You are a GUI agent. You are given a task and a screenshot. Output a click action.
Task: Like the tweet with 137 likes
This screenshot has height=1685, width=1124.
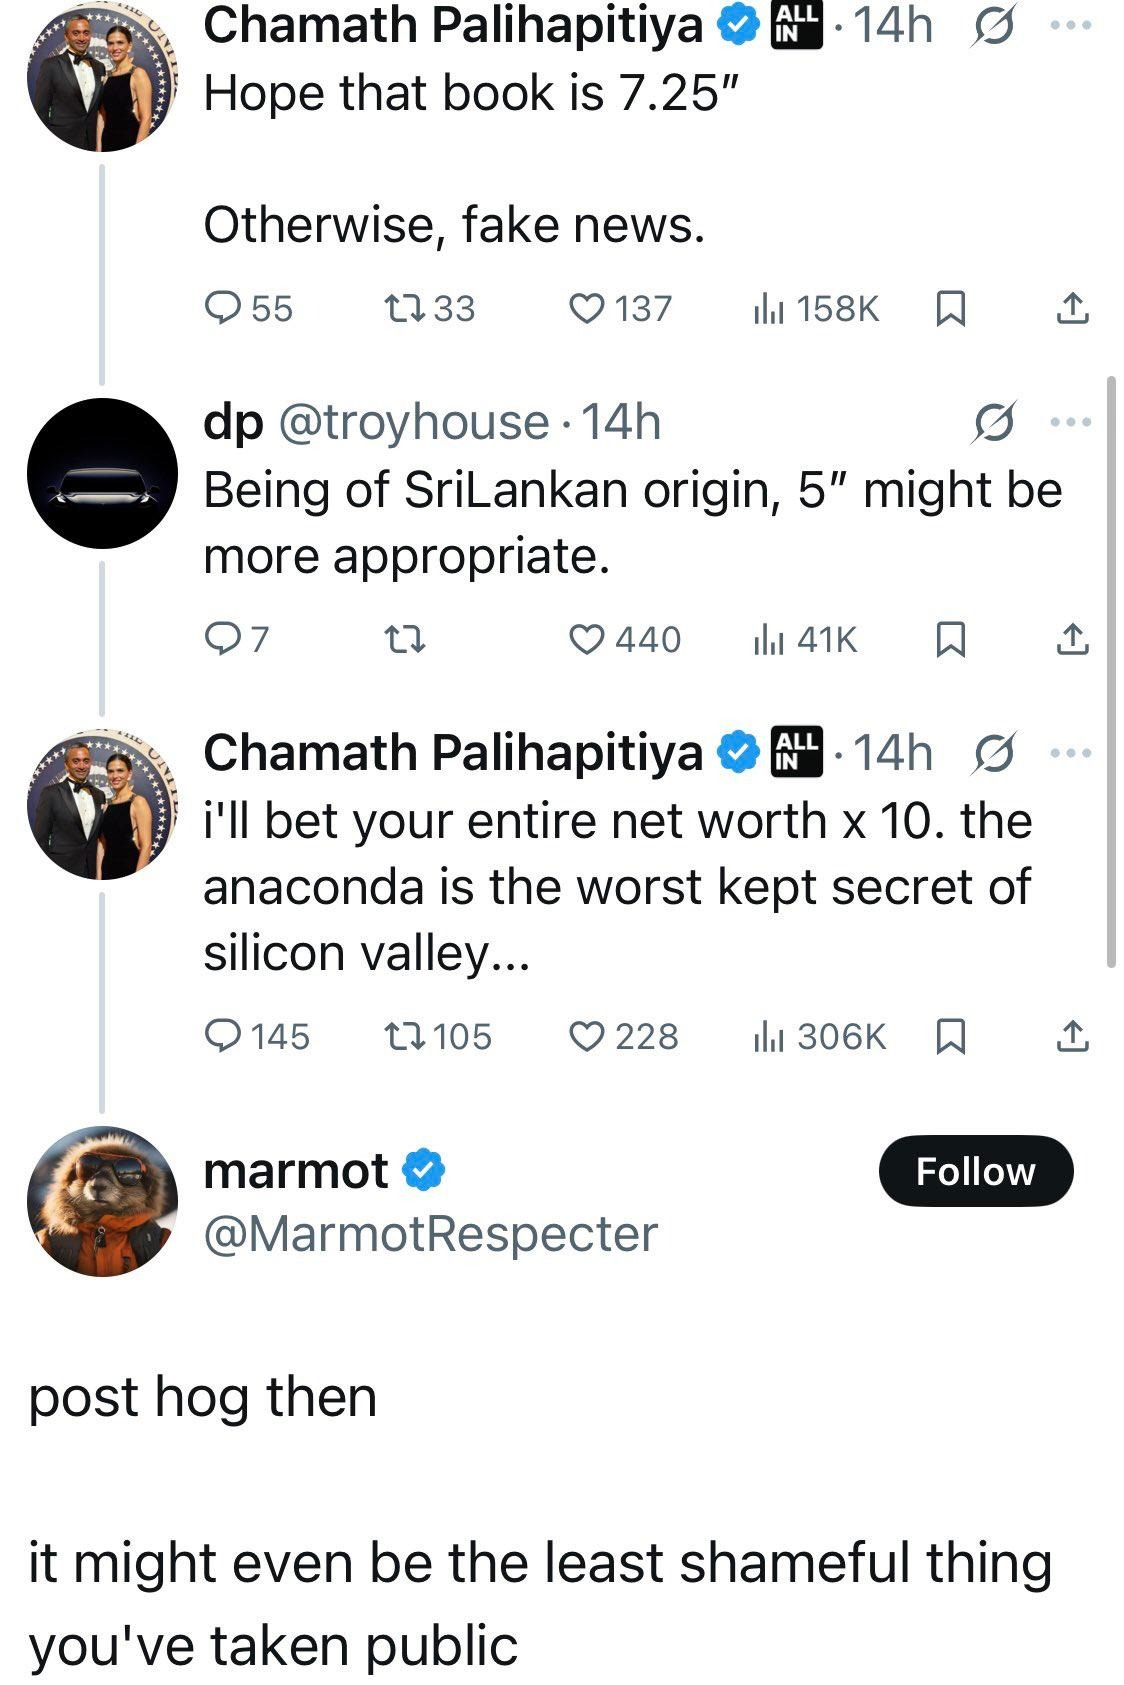tap(586, 308)
